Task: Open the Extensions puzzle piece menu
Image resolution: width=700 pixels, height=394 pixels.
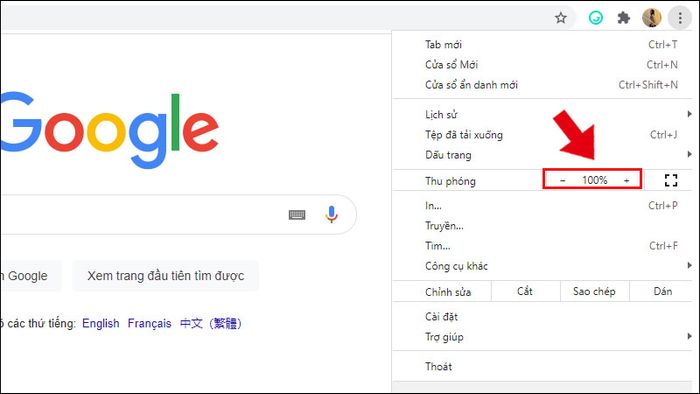Action: [x=623, y=18]
